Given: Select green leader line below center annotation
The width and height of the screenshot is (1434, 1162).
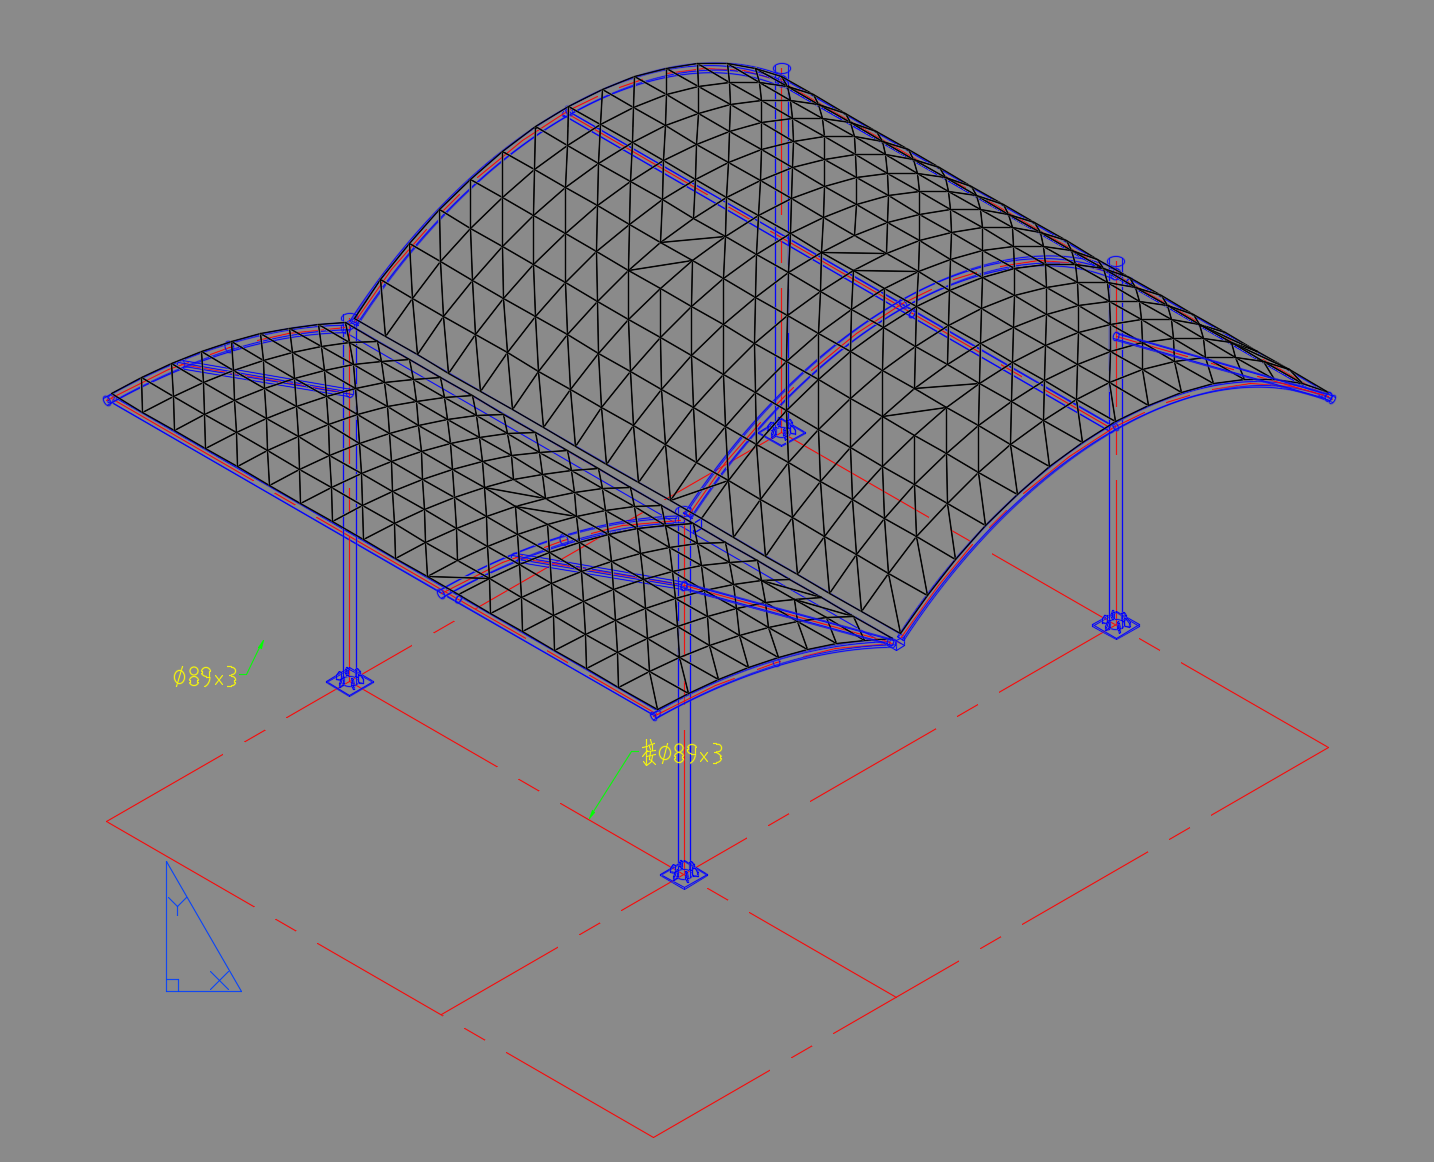Looking at the screenshot, I should tap(609, 786).
